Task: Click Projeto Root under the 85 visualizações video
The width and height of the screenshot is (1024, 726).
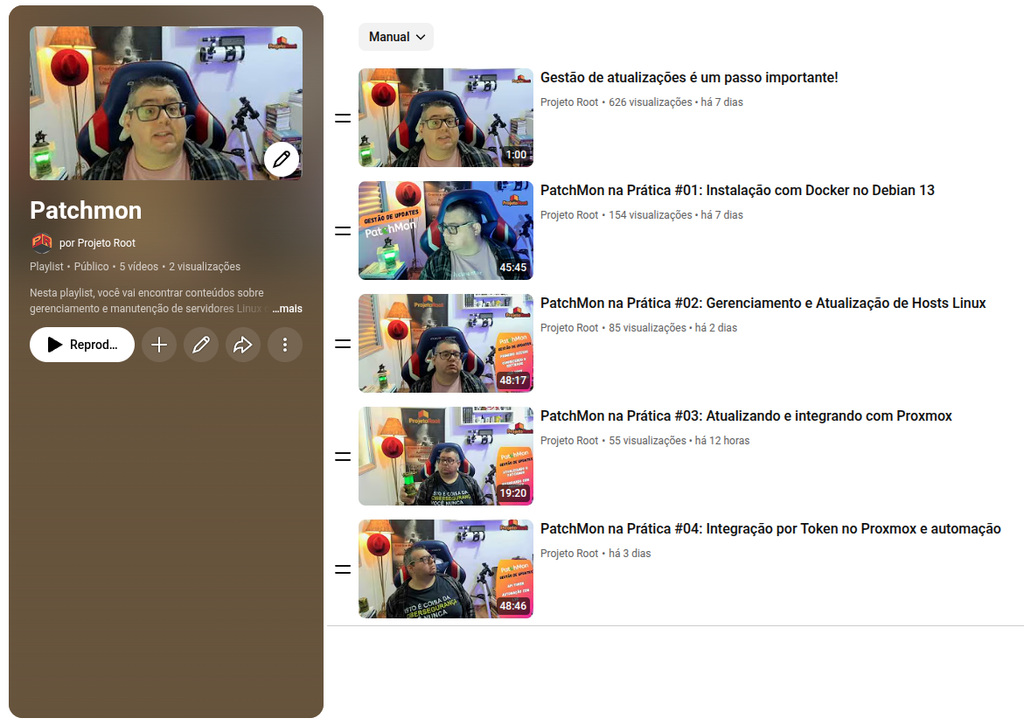Action: coord(569,328)
